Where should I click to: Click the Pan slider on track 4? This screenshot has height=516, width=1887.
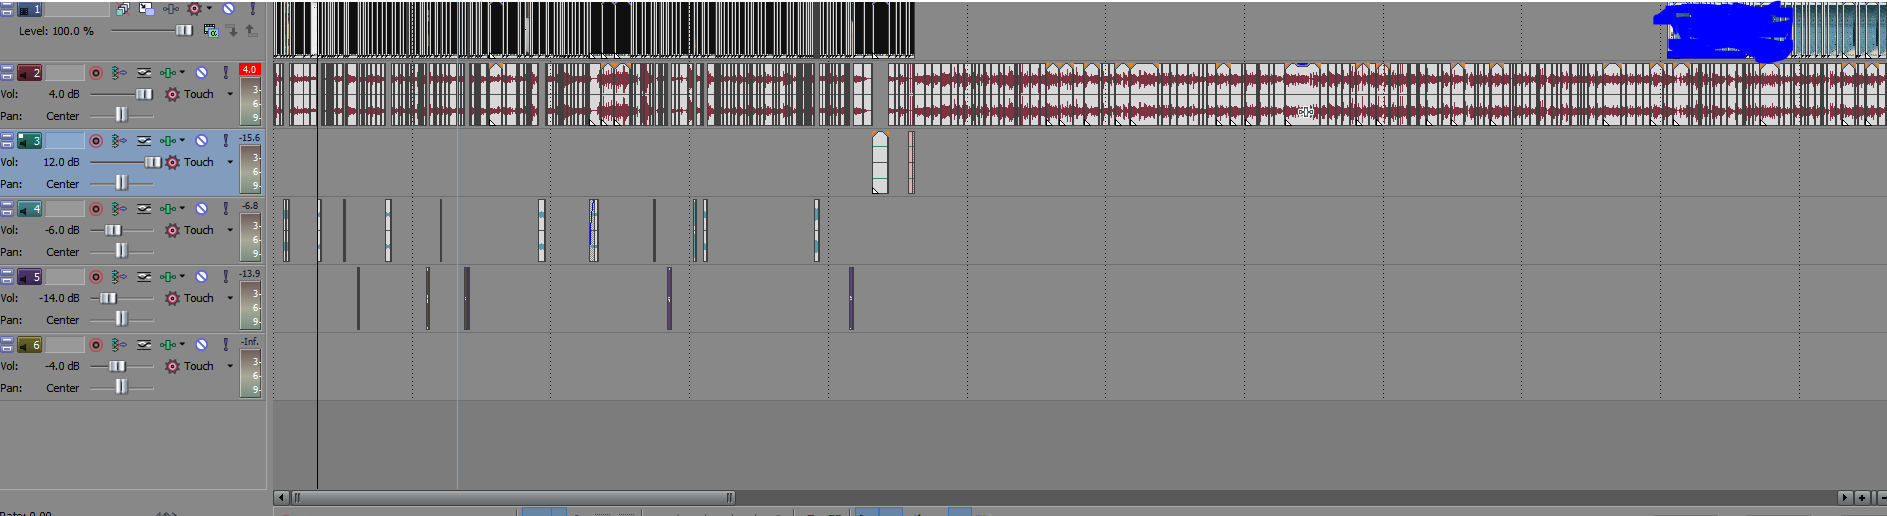(121, 251)
